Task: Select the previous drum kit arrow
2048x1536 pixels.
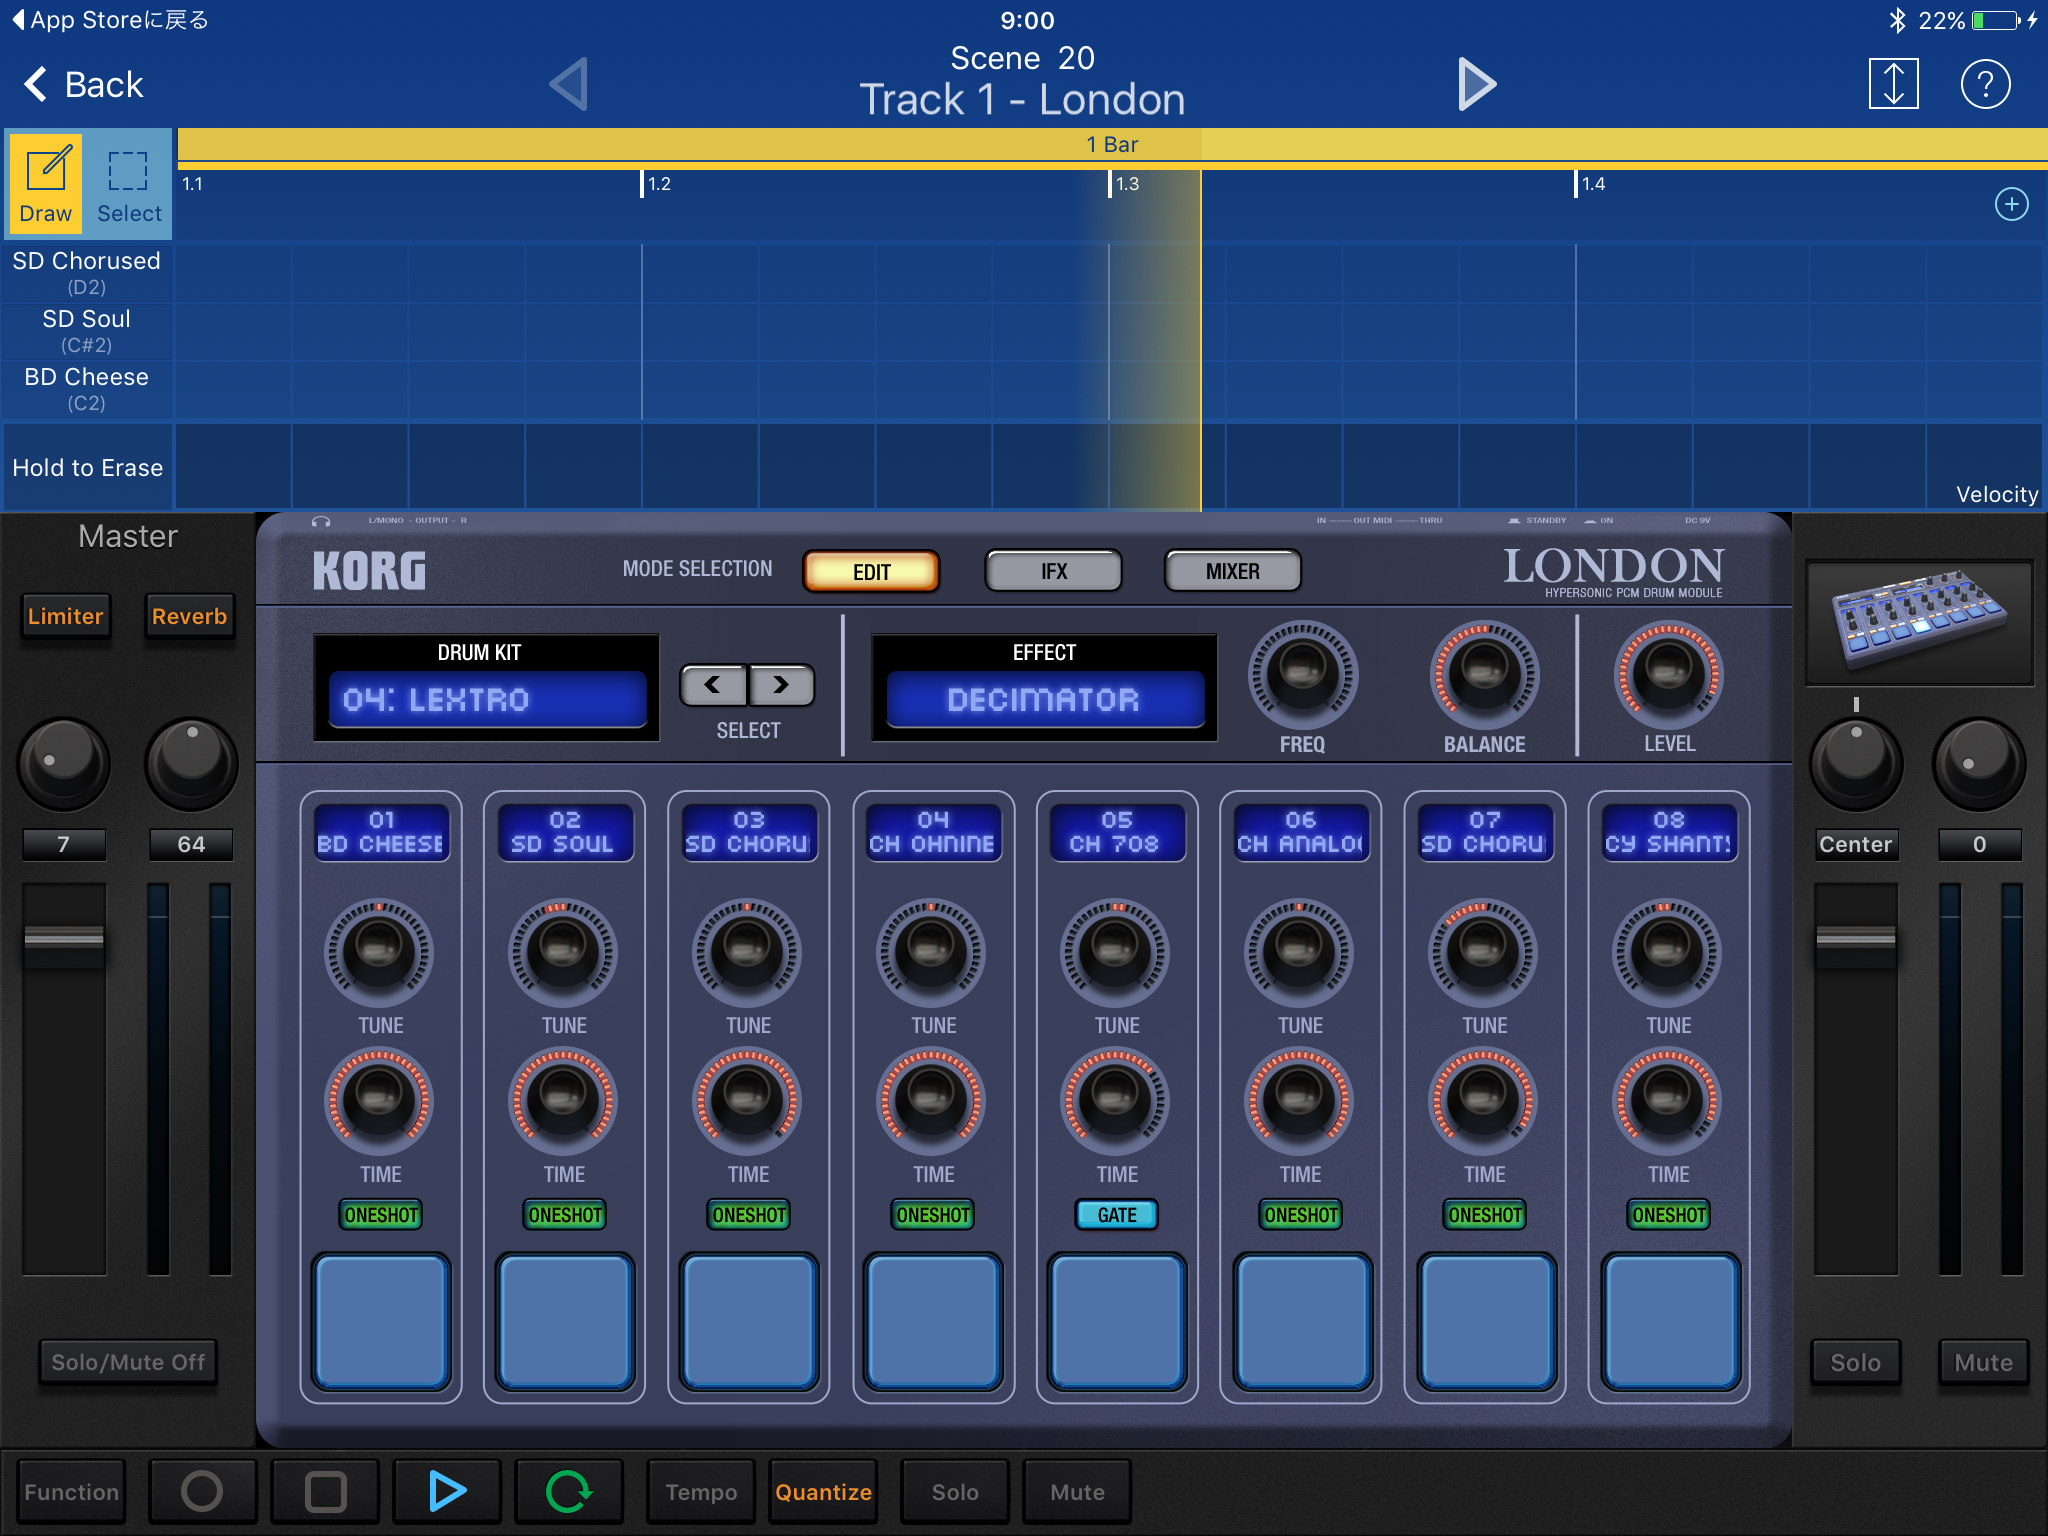Action: coord(713,685)
